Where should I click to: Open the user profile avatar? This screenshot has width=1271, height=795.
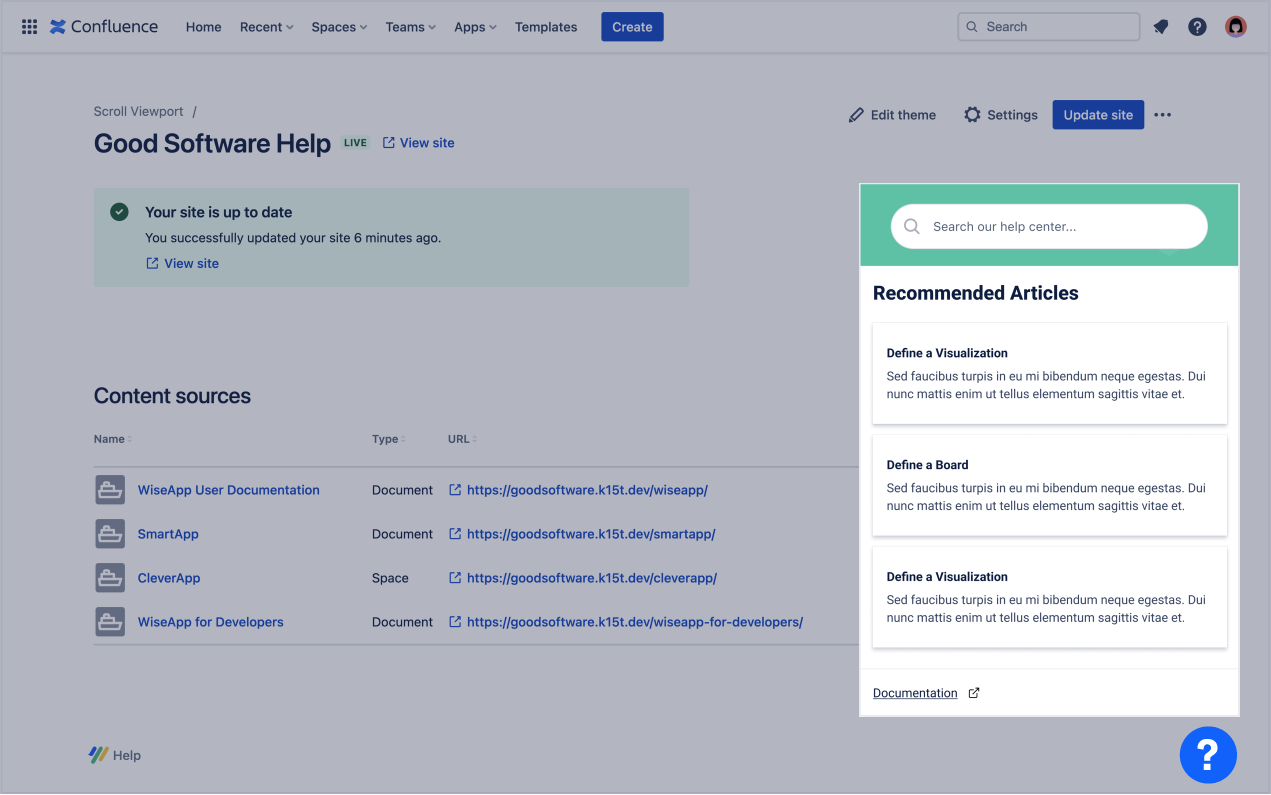[1236, 27]
